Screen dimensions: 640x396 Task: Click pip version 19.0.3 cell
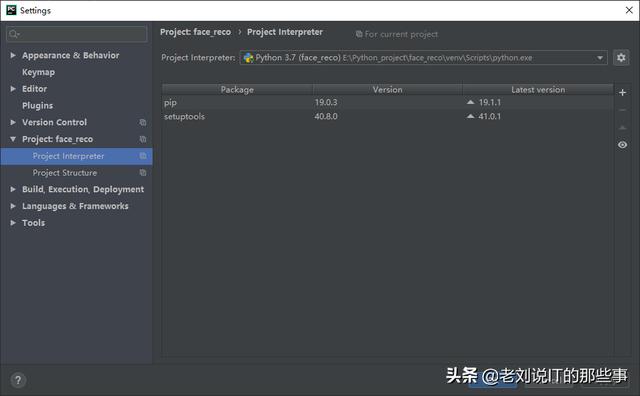tap(326, 102)
